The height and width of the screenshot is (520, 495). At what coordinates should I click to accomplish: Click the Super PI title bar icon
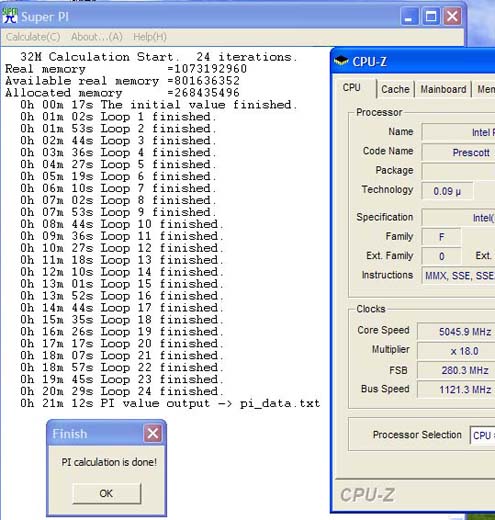pyautogui.click(x=9, y=16)
